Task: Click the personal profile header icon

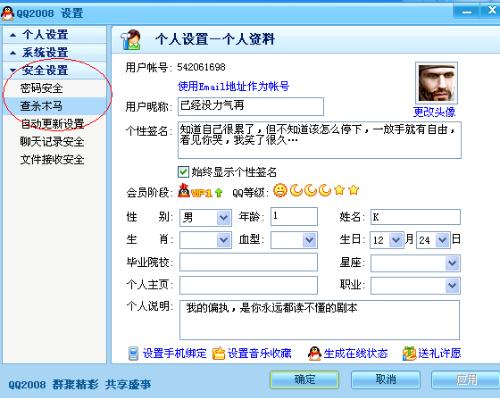Action: click(x=131, y=40)
